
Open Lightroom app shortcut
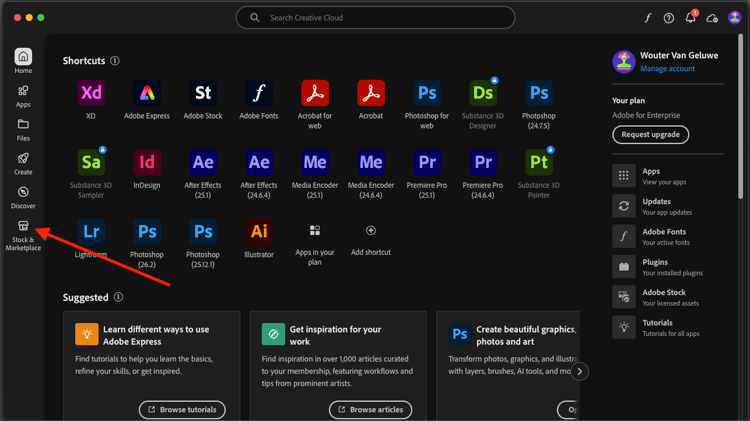tap(91, 231)
